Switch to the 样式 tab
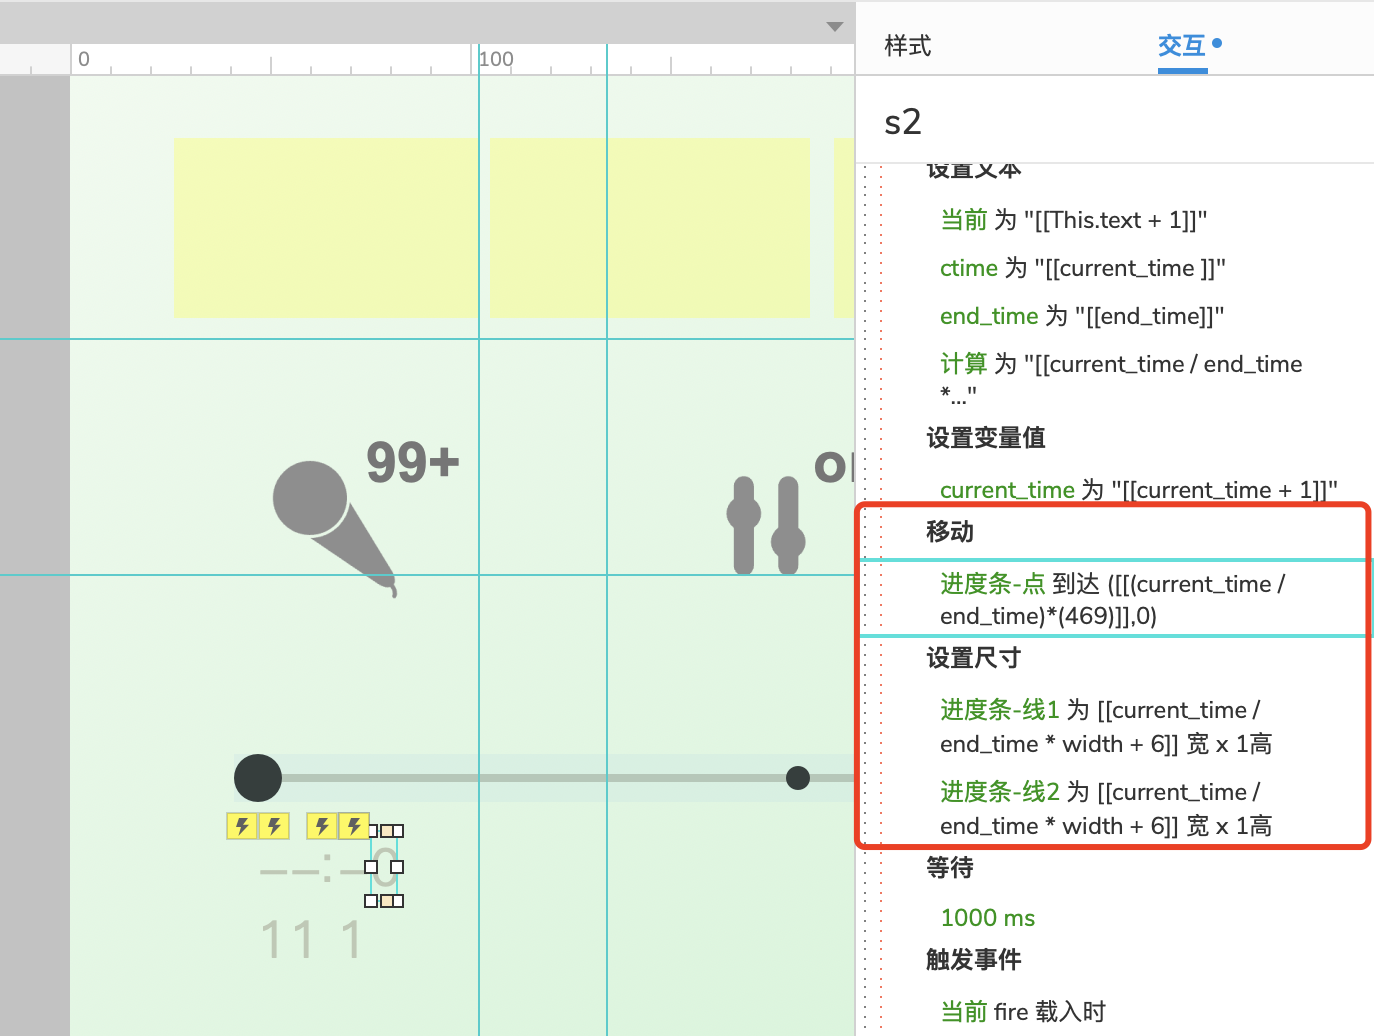The height and width of the screenshot is (1036, 1374). tap(907, 46)
